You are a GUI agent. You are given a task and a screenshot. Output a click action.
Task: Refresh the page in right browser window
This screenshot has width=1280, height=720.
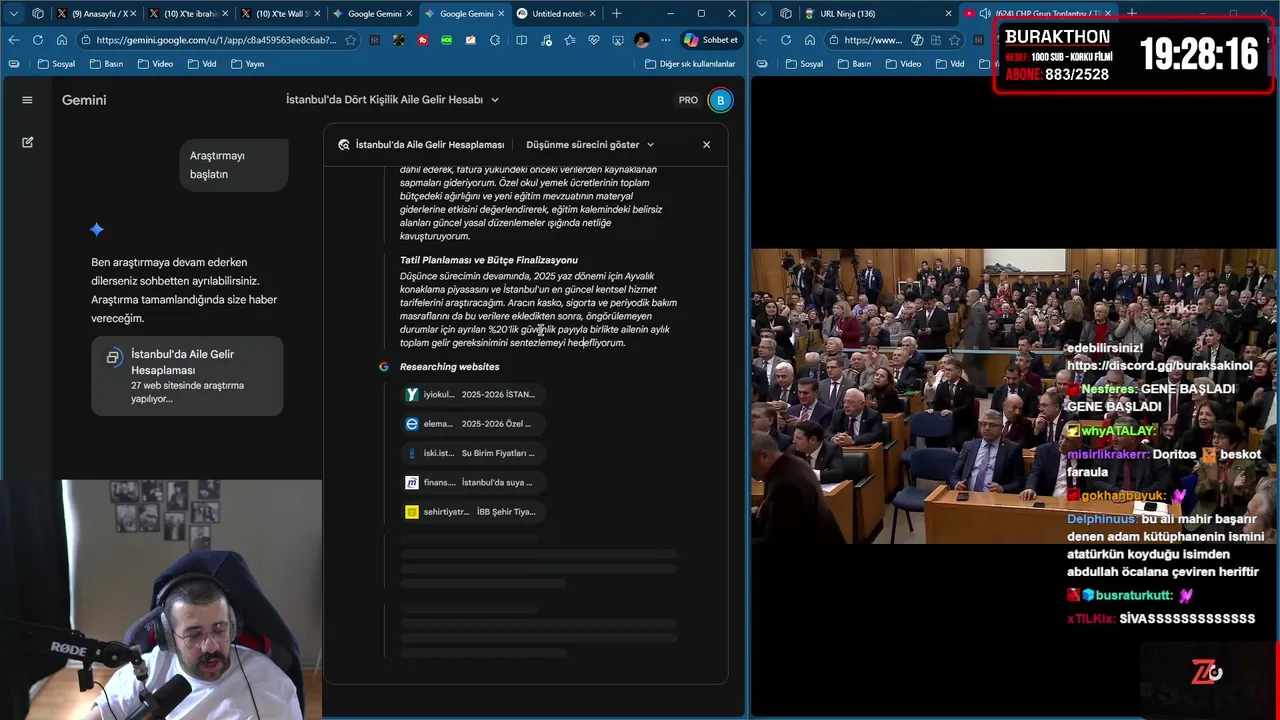tap(786, 40)
